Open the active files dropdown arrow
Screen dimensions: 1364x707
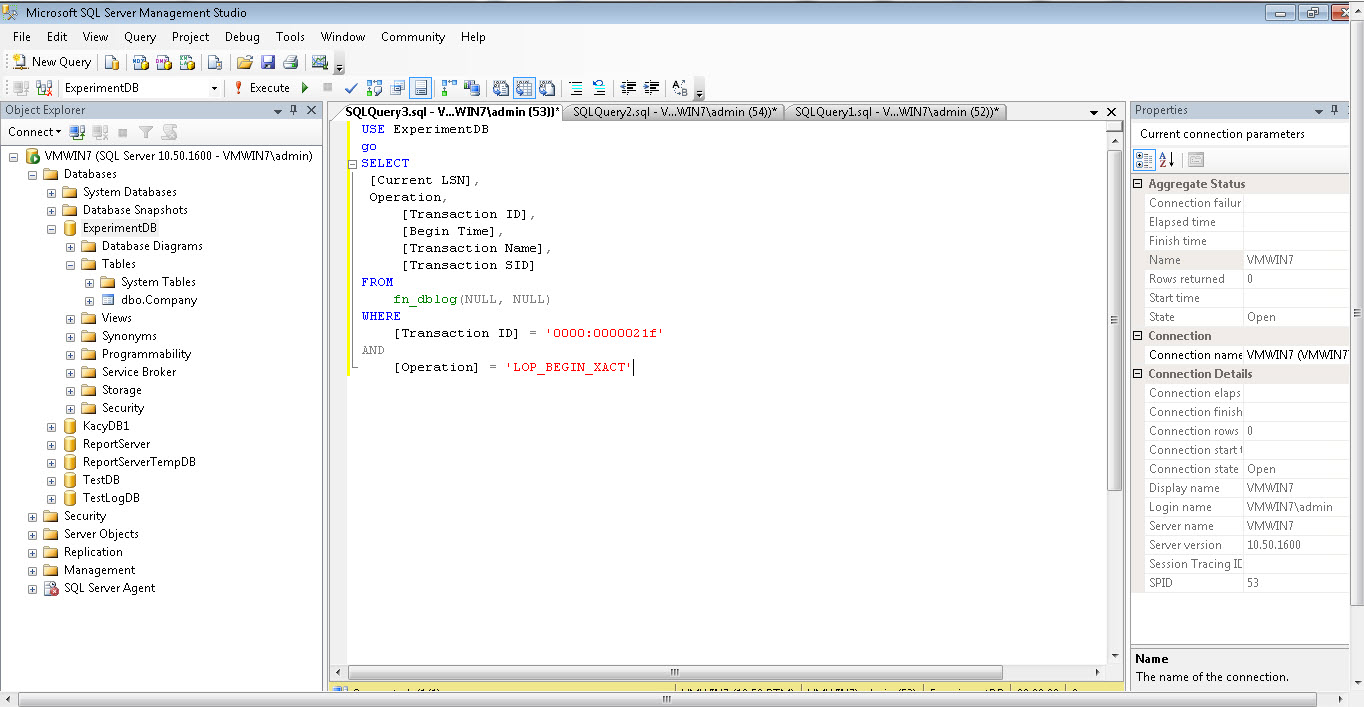click(x=1092, y=112)
